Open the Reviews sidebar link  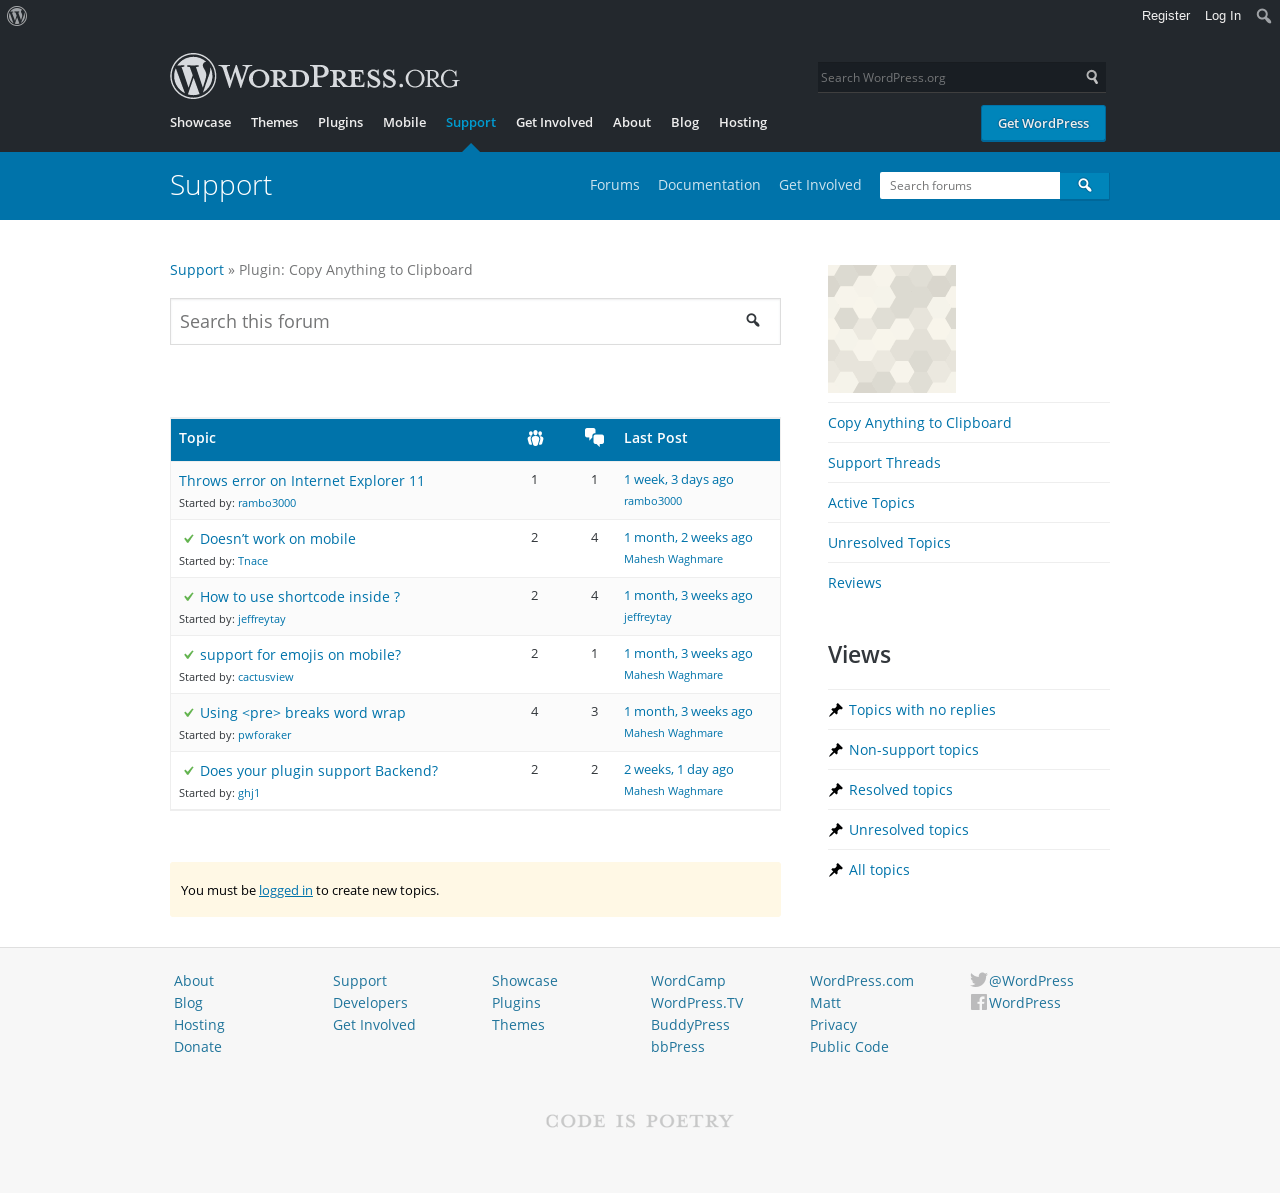click(x=855, y=583)
